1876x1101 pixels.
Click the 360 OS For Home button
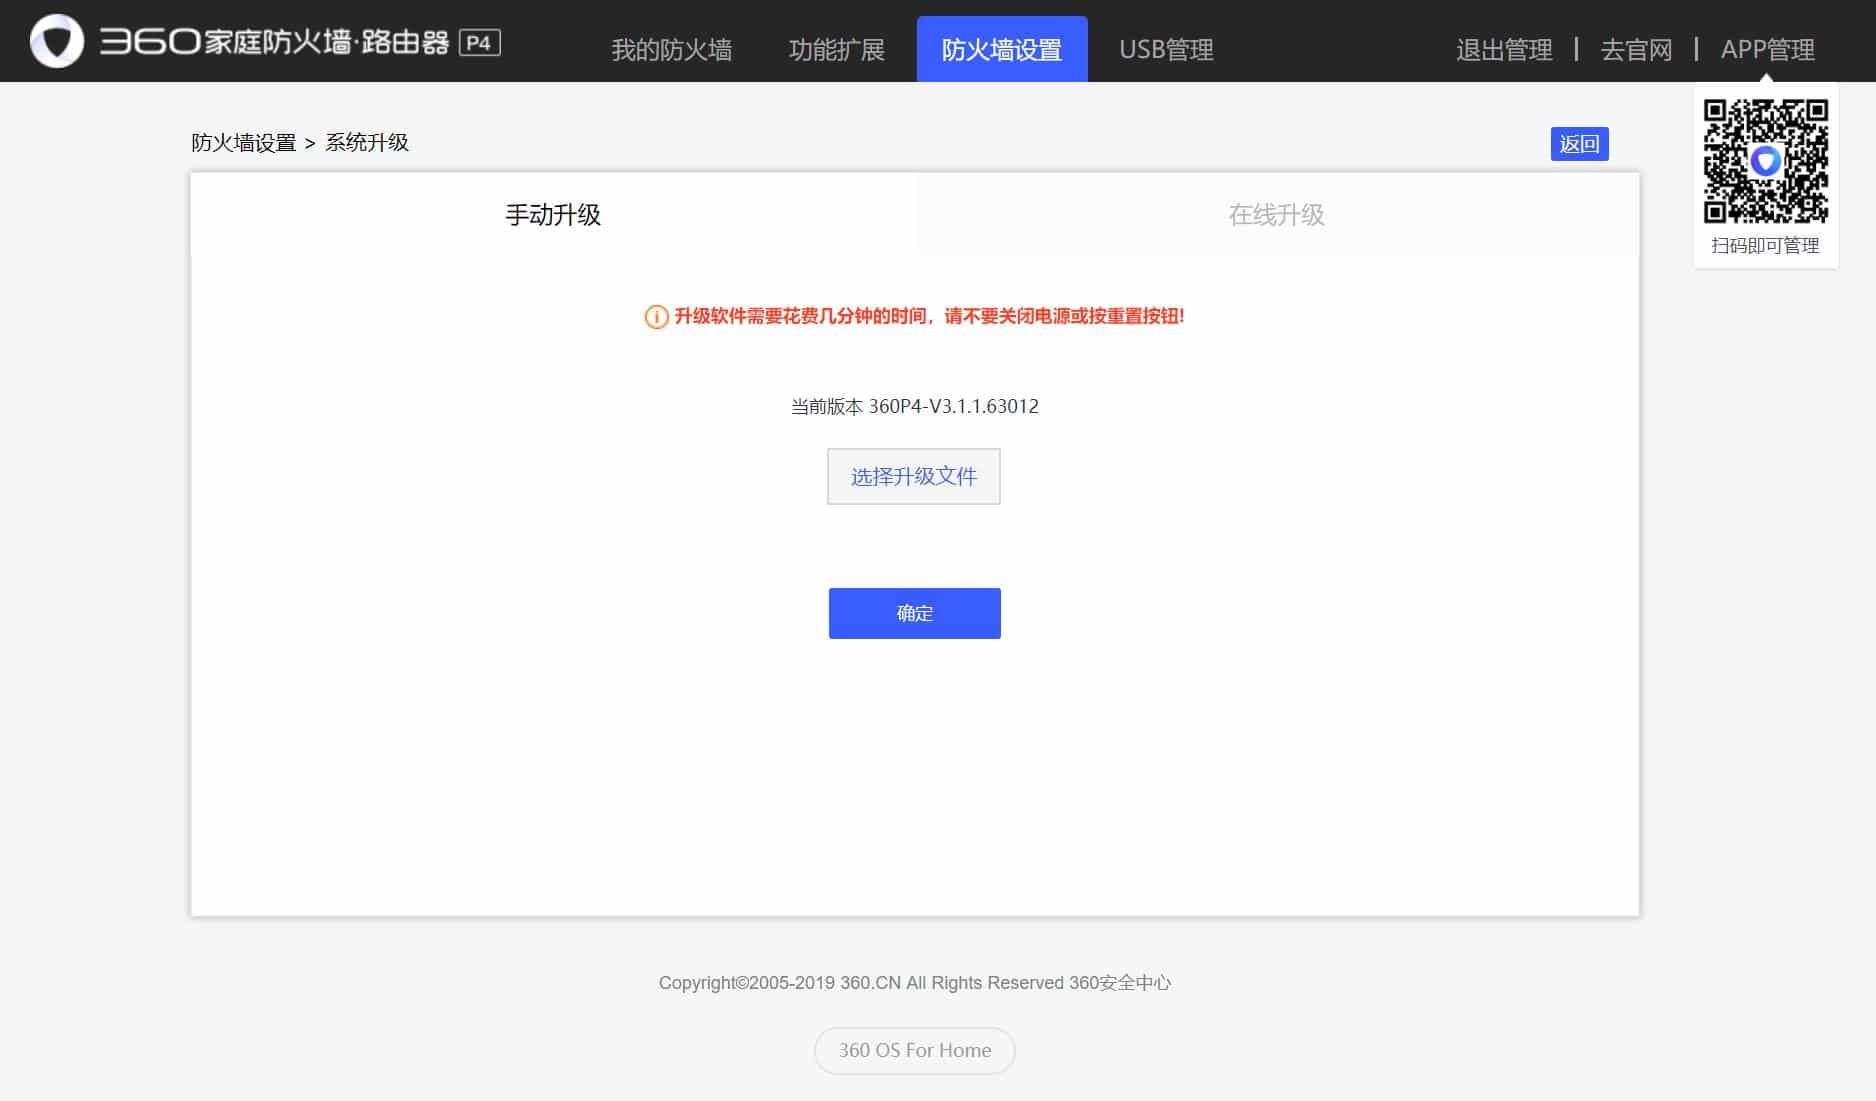pyautogui.click(x=913, y=1050)
